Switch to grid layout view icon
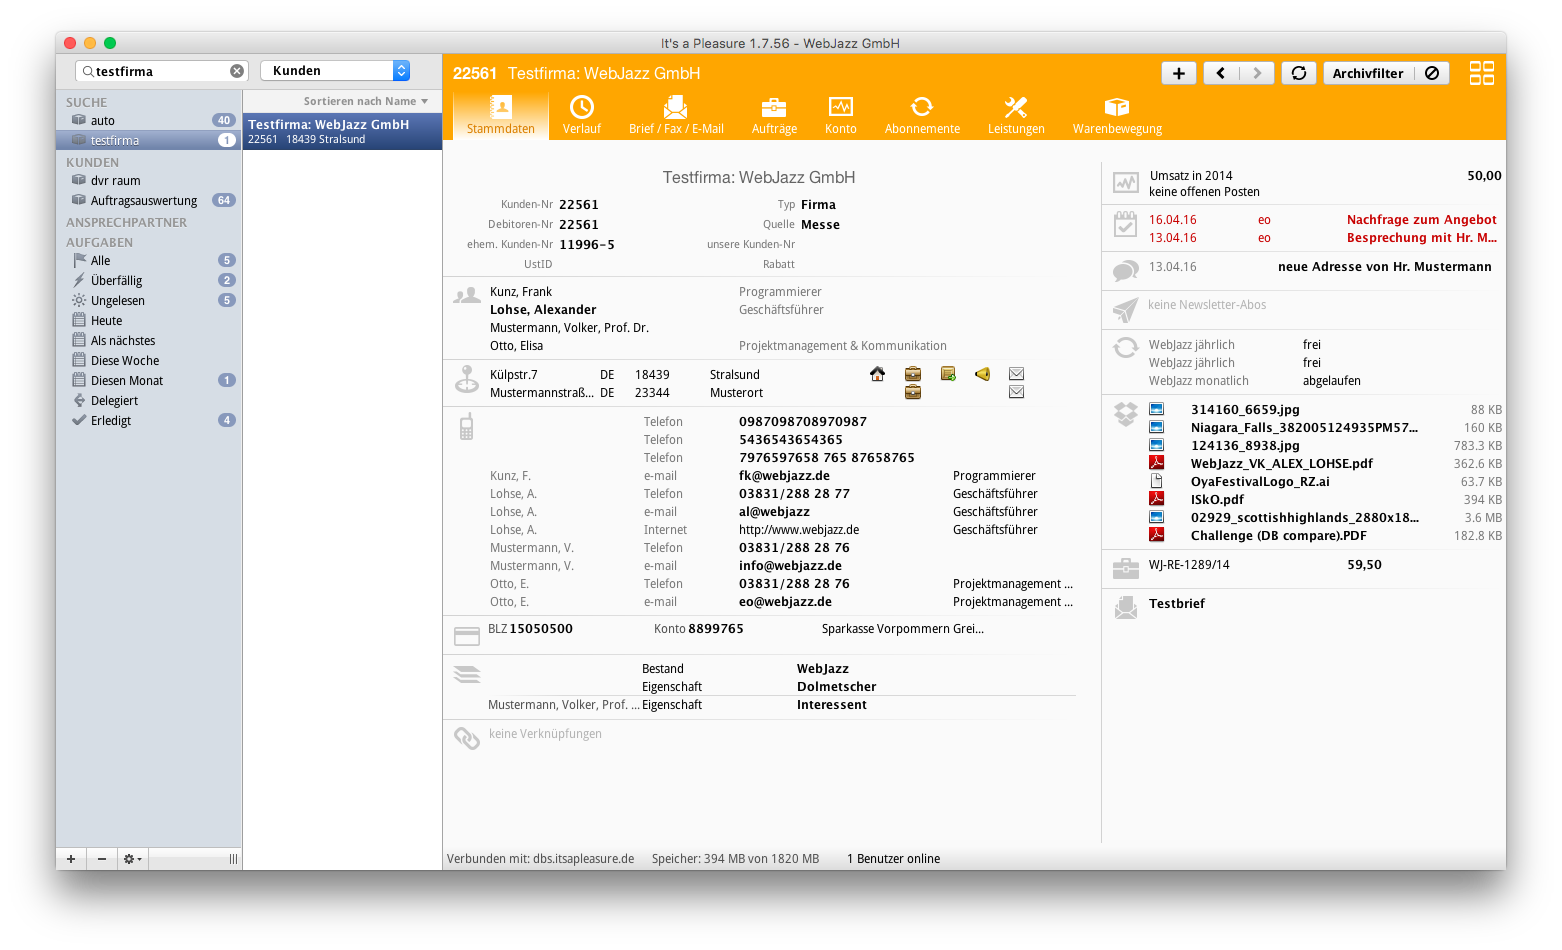The height and width of the screenshot is (950, 1562). [x=1481, y=73]
